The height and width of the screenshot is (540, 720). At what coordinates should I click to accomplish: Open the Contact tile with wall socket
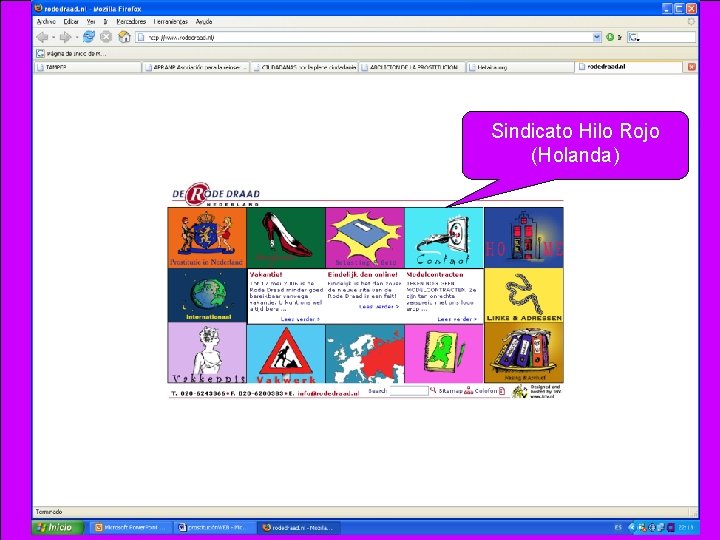pyautogui.click(x=444, y=237)
